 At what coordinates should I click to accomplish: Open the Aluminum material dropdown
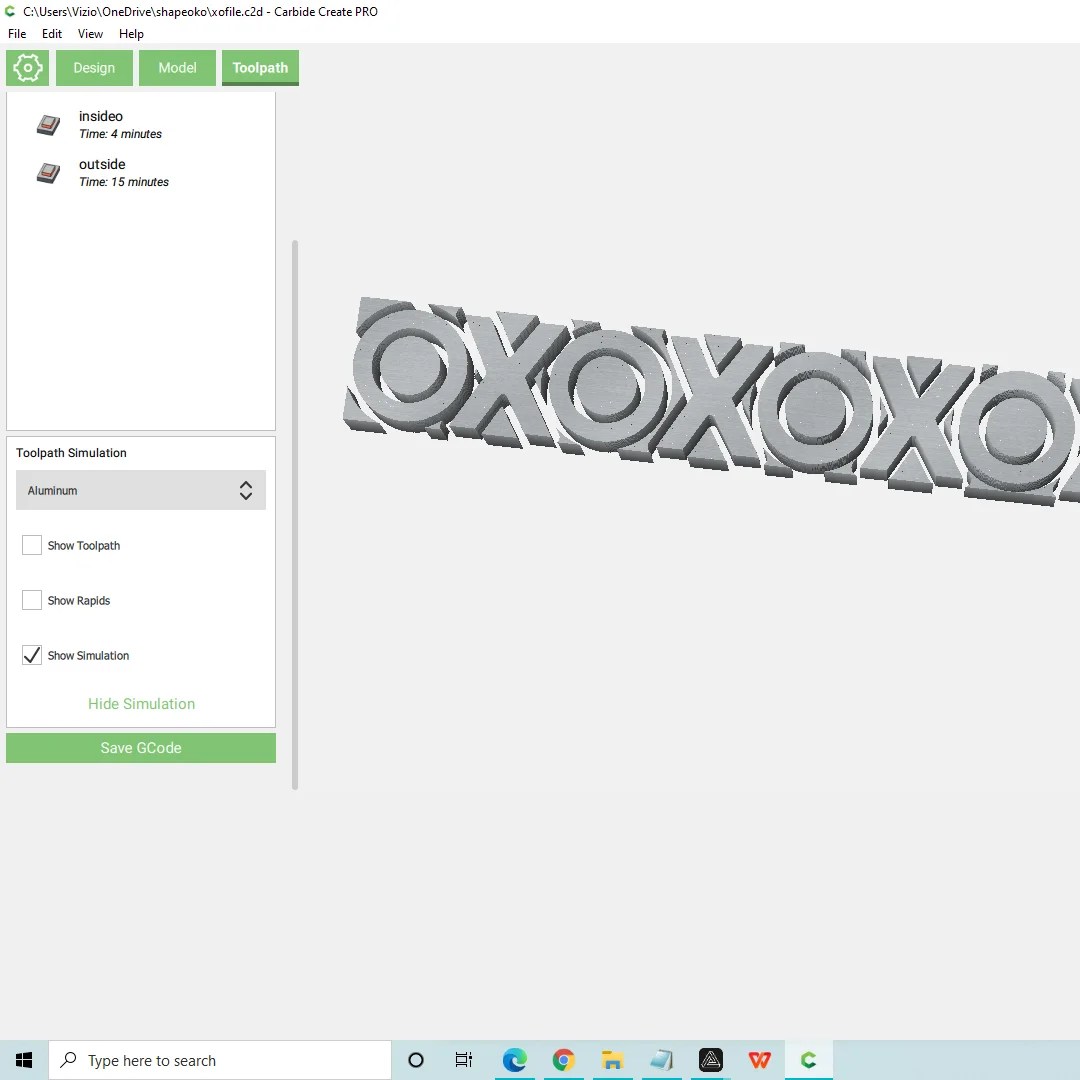click(141, 490)
